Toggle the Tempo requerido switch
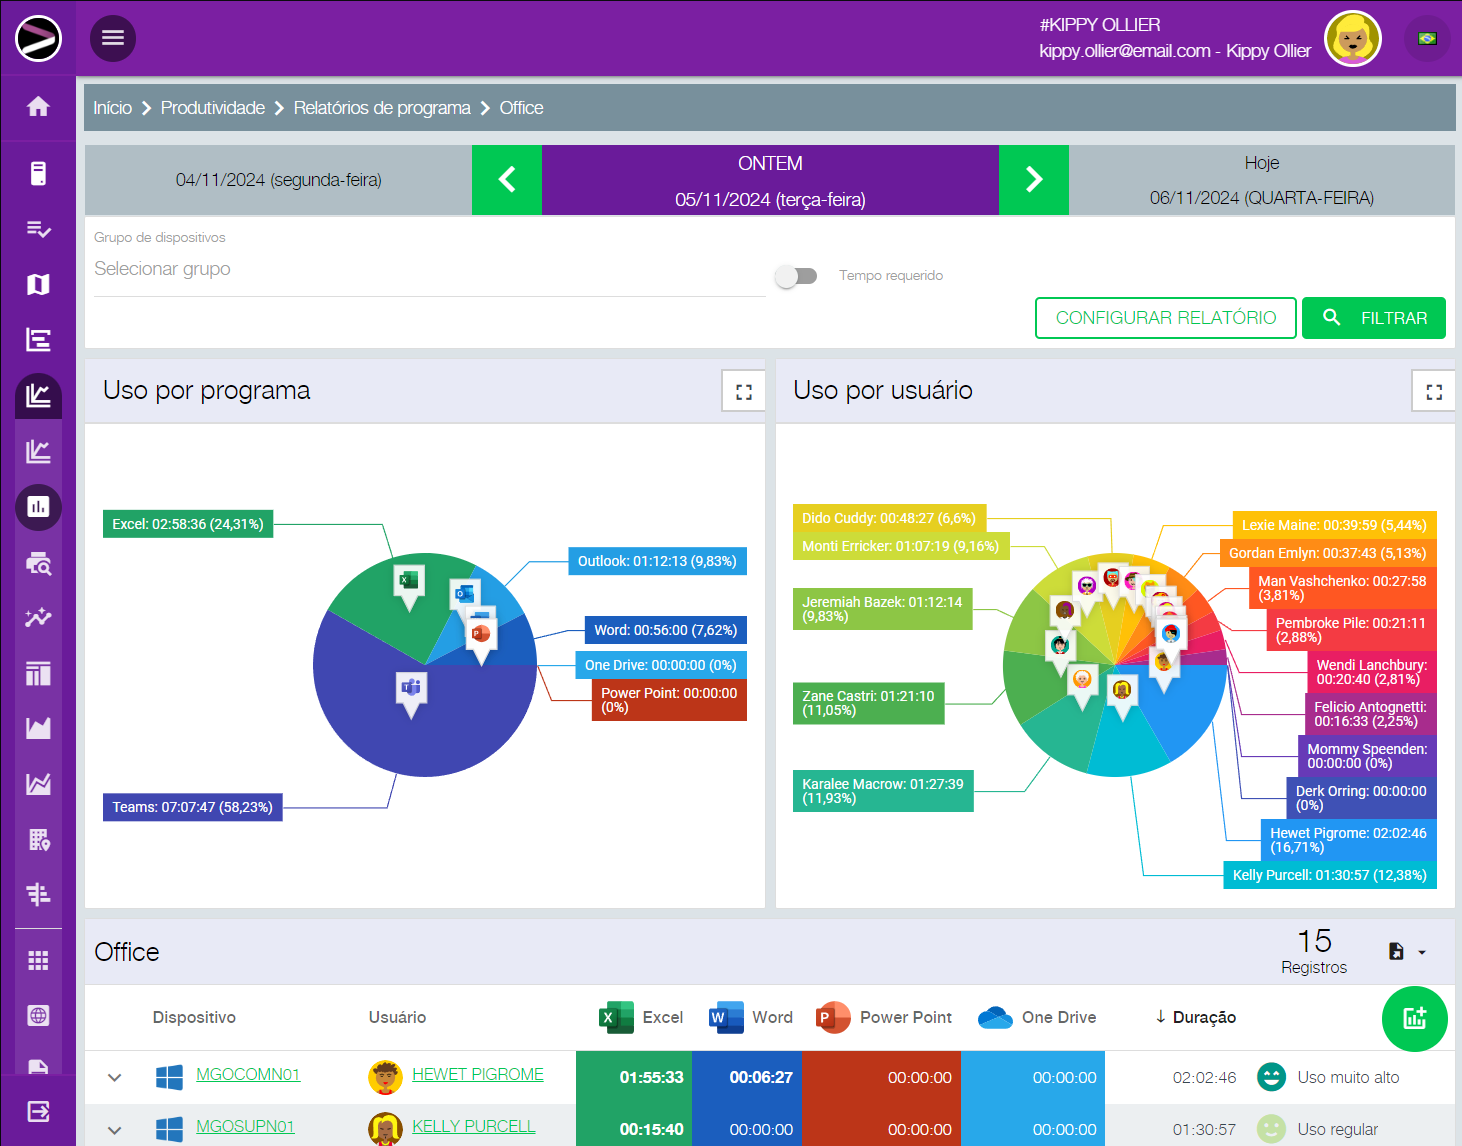This screenshot has width=1462, height=1146. click(x=796, y=276)
